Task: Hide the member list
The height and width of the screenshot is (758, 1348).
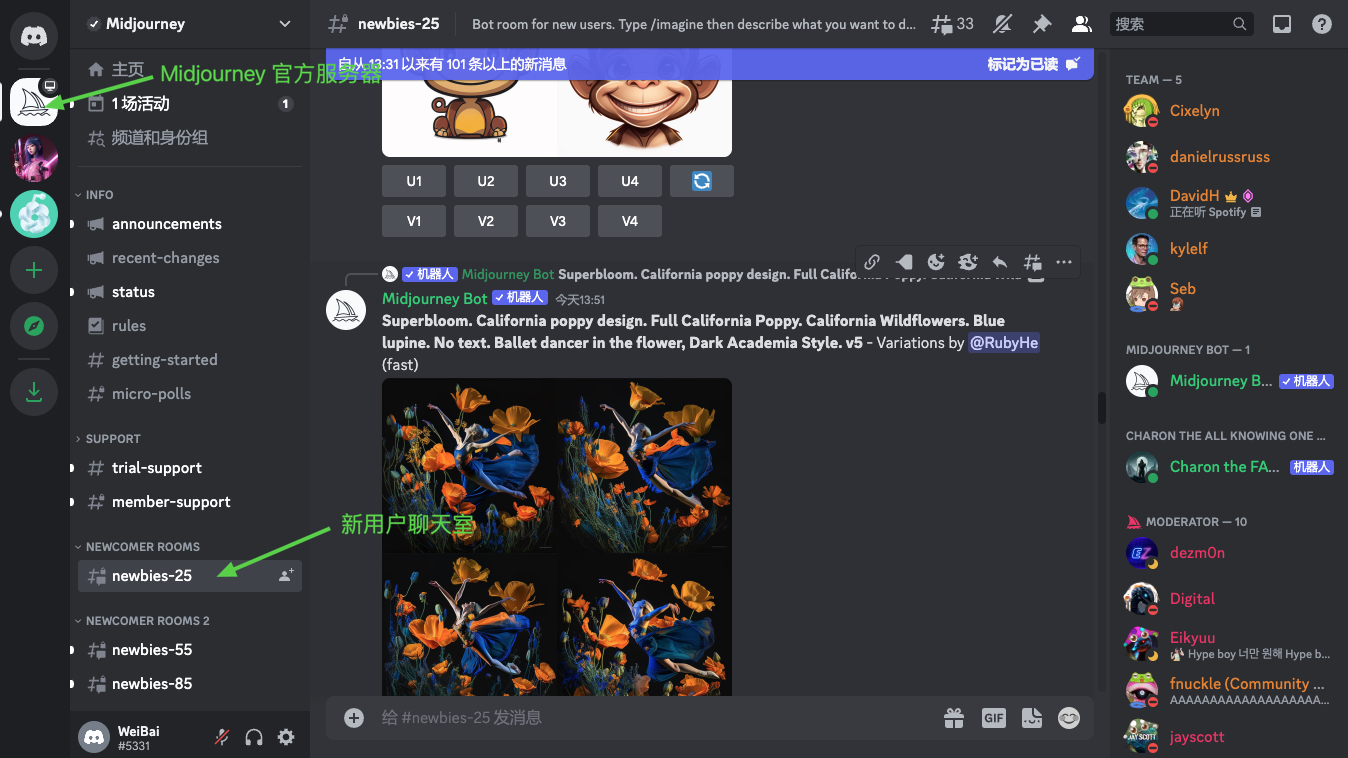Action: (x=1081, y=24)
